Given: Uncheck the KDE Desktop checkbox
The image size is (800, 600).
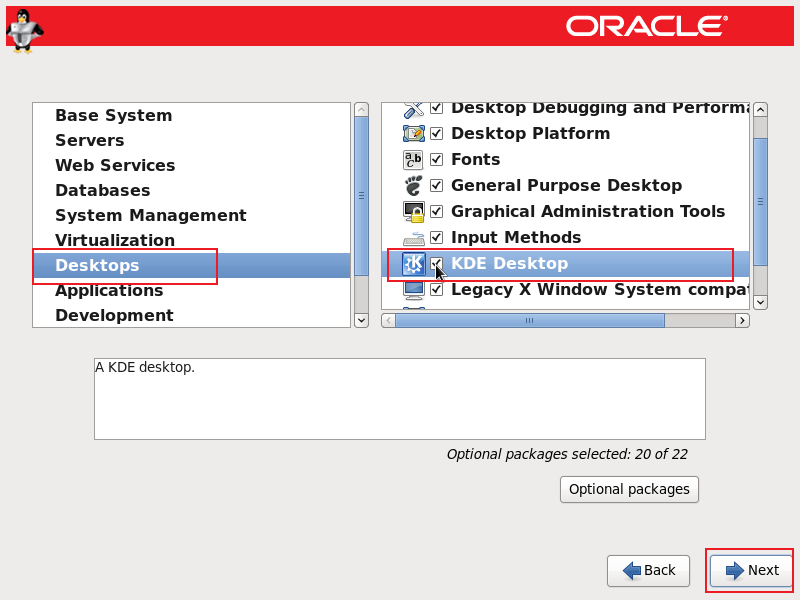Looking at the screenshot, I should coord(437,264).
